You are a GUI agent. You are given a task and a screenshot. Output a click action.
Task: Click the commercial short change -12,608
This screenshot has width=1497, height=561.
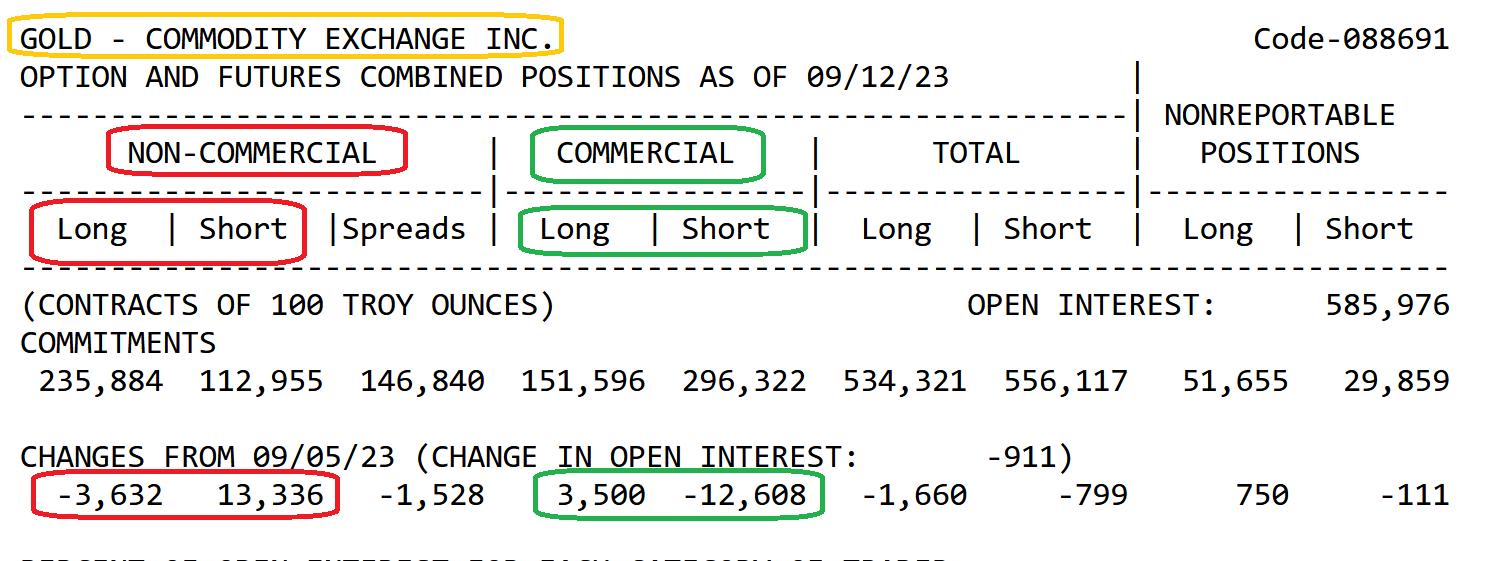pos(744,495)
